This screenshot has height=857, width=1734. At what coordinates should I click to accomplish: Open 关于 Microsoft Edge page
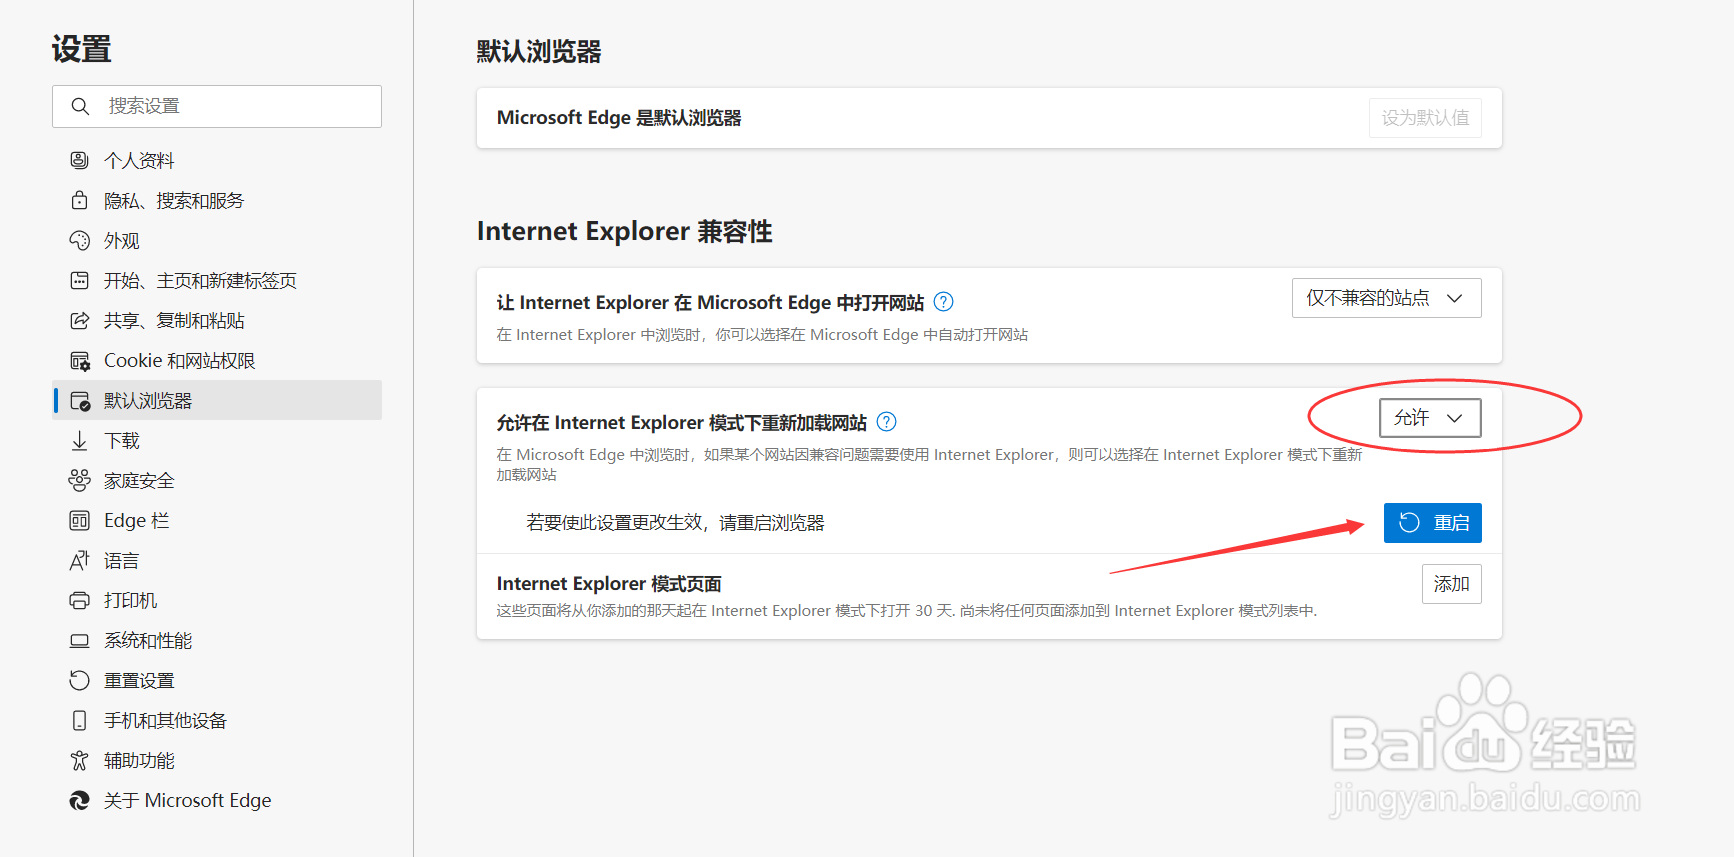[x=217, y=800]
